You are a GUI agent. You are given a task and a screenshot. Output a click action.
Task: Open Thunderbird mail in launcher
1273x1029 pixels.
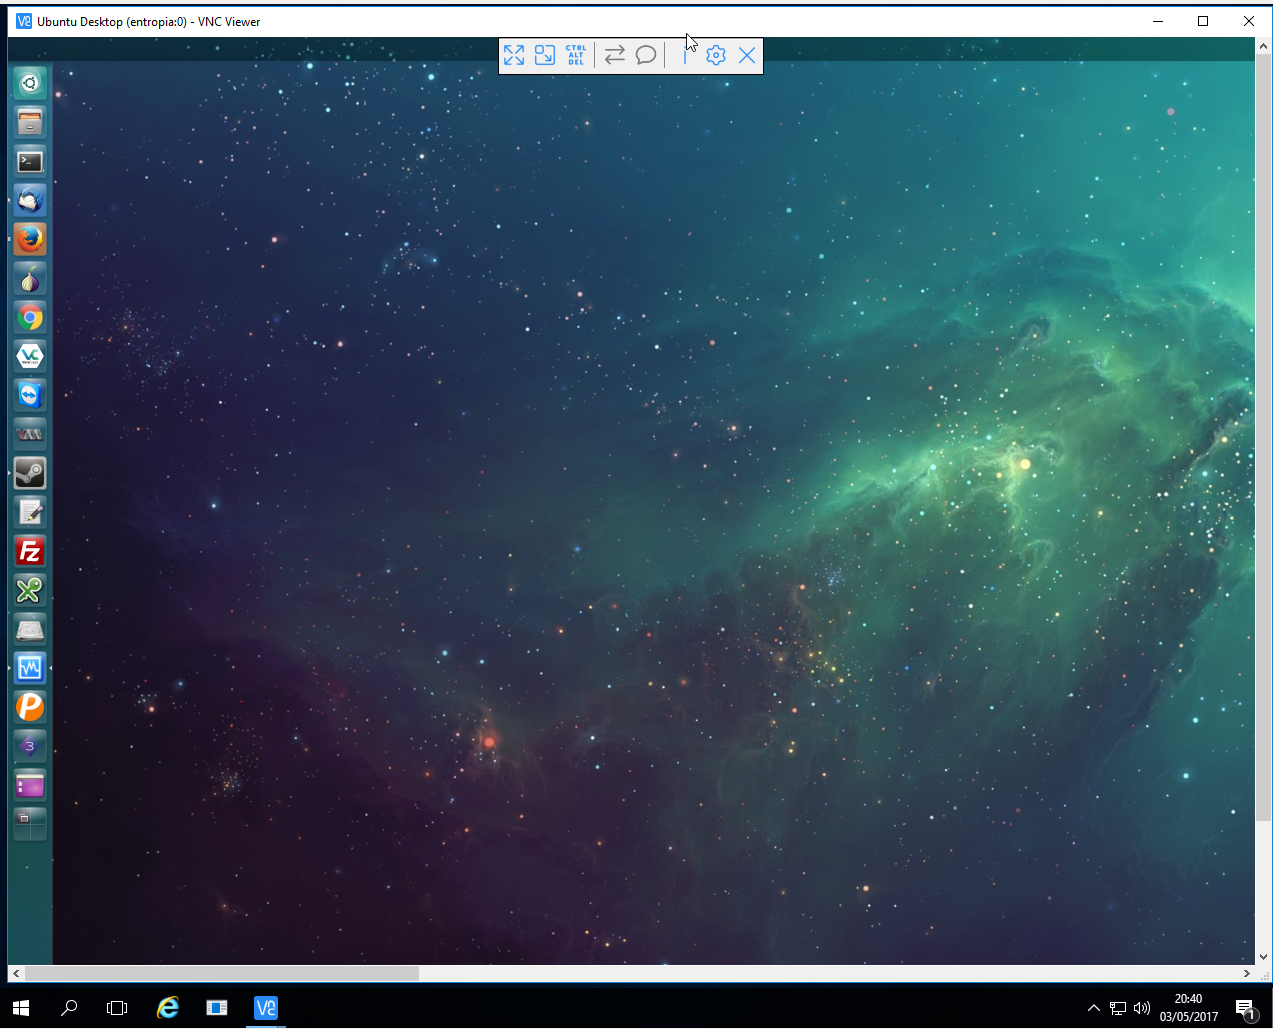pyautogui.click(x=30, y=200)
